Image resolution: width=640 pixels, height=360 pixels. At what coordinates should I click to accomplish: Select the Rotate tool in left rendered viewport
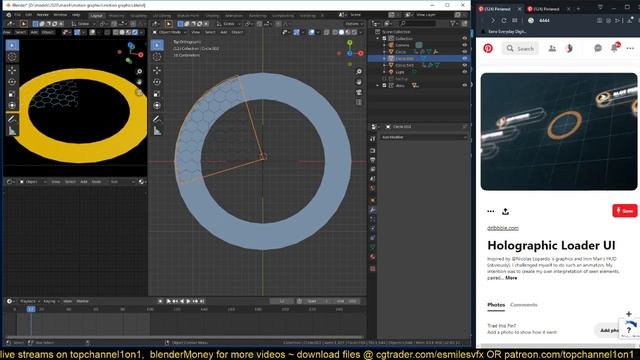pos(12,82)
